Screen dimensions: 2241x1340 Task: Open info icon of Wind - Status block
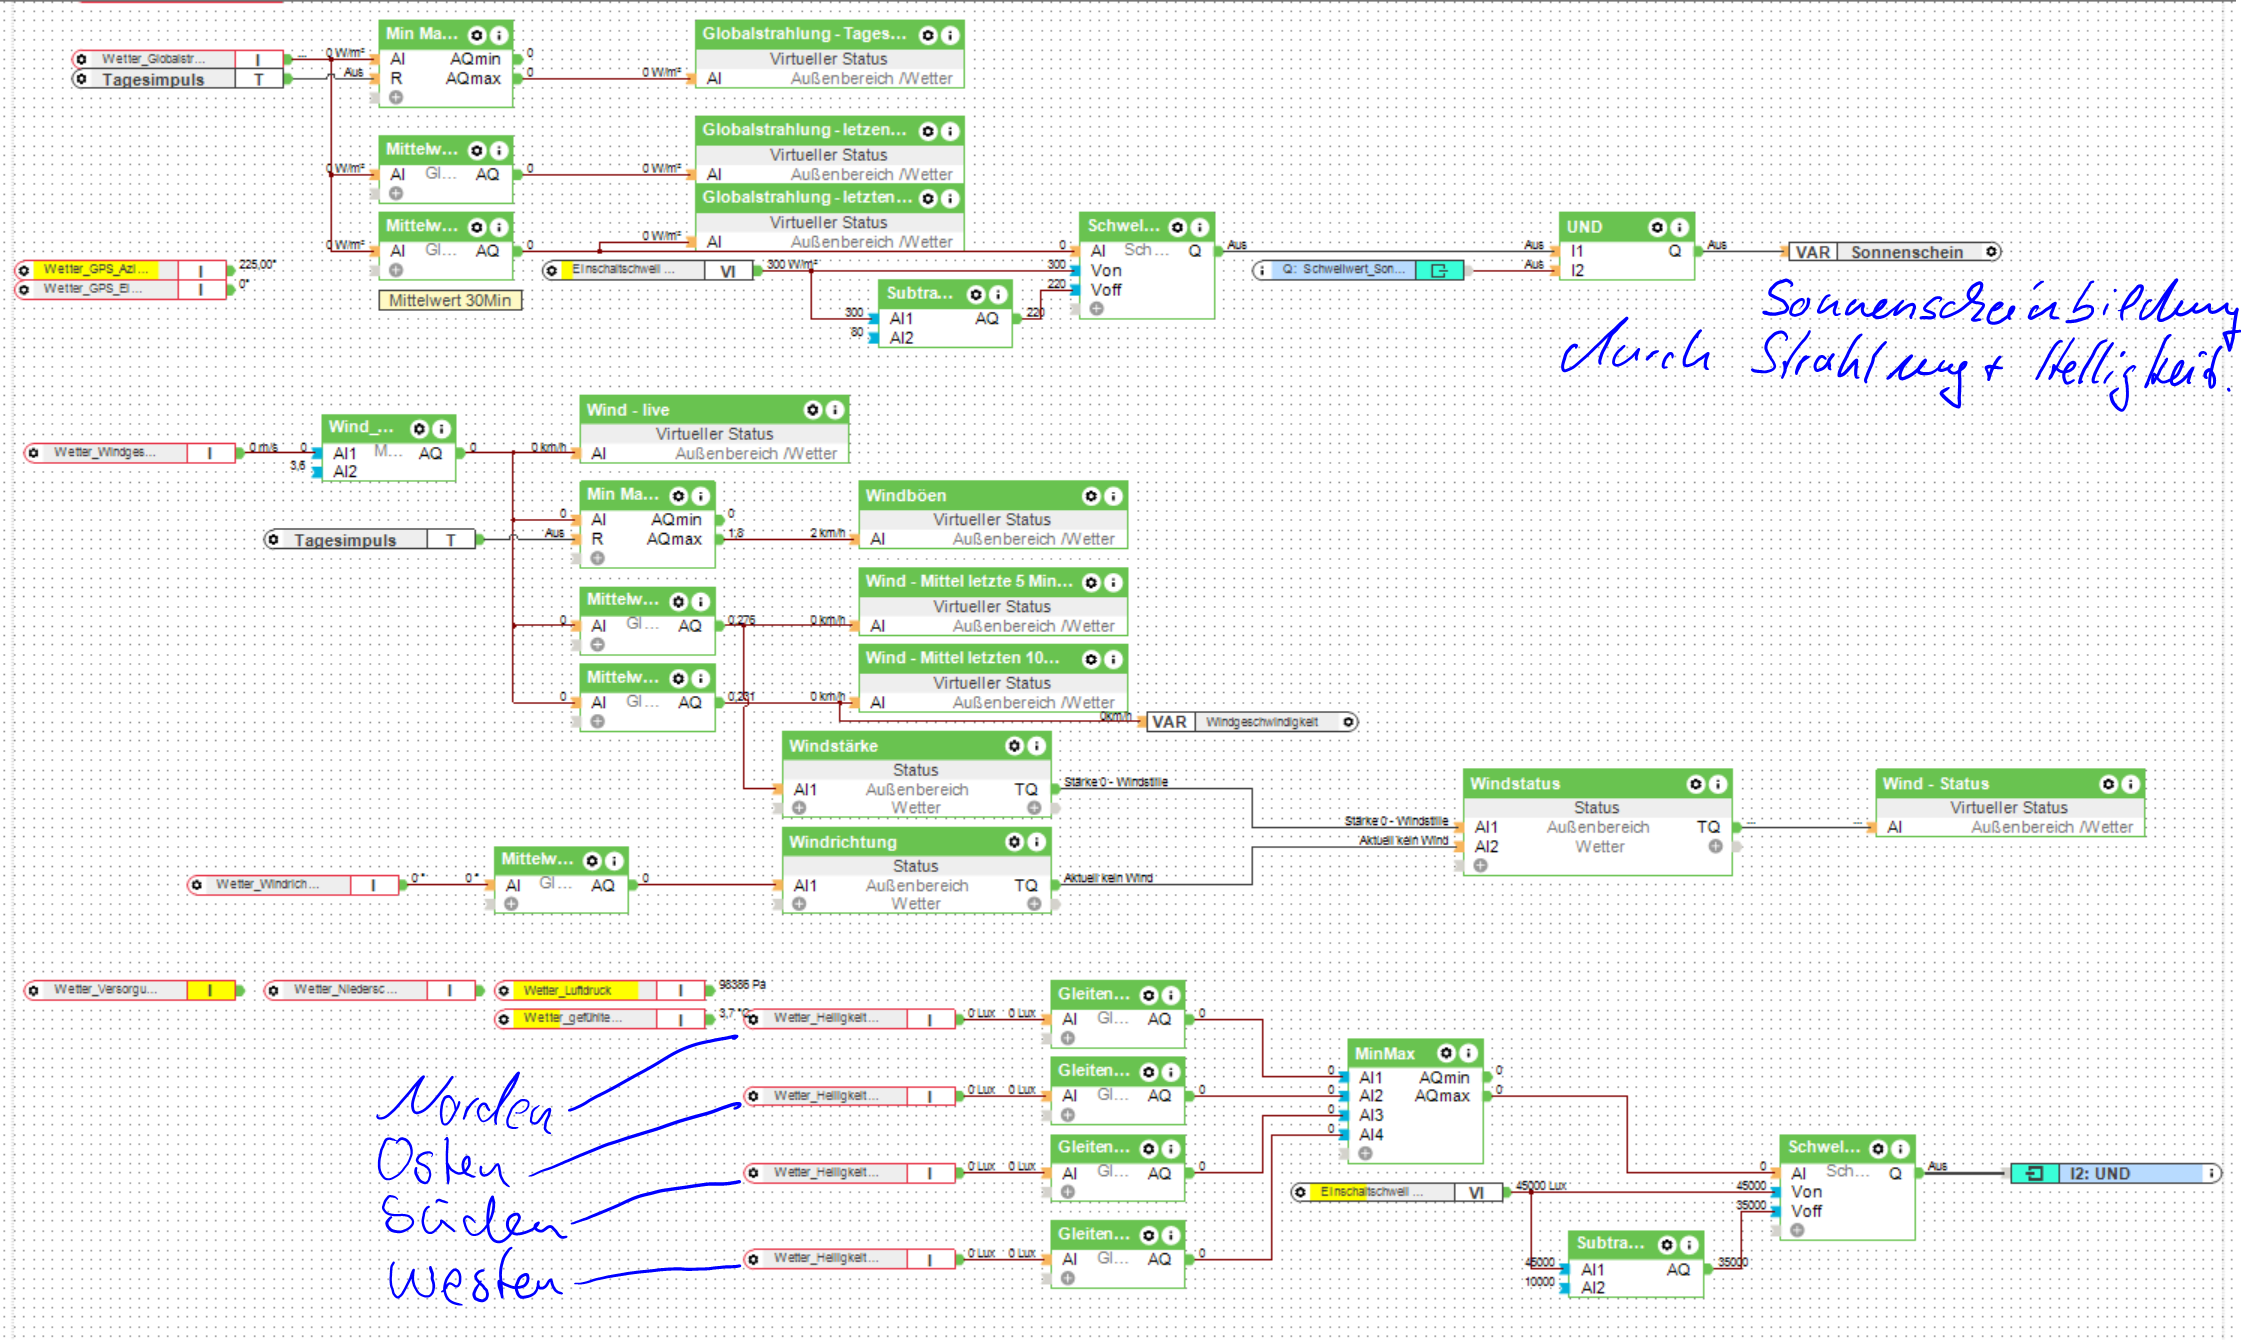[2130, 784]
